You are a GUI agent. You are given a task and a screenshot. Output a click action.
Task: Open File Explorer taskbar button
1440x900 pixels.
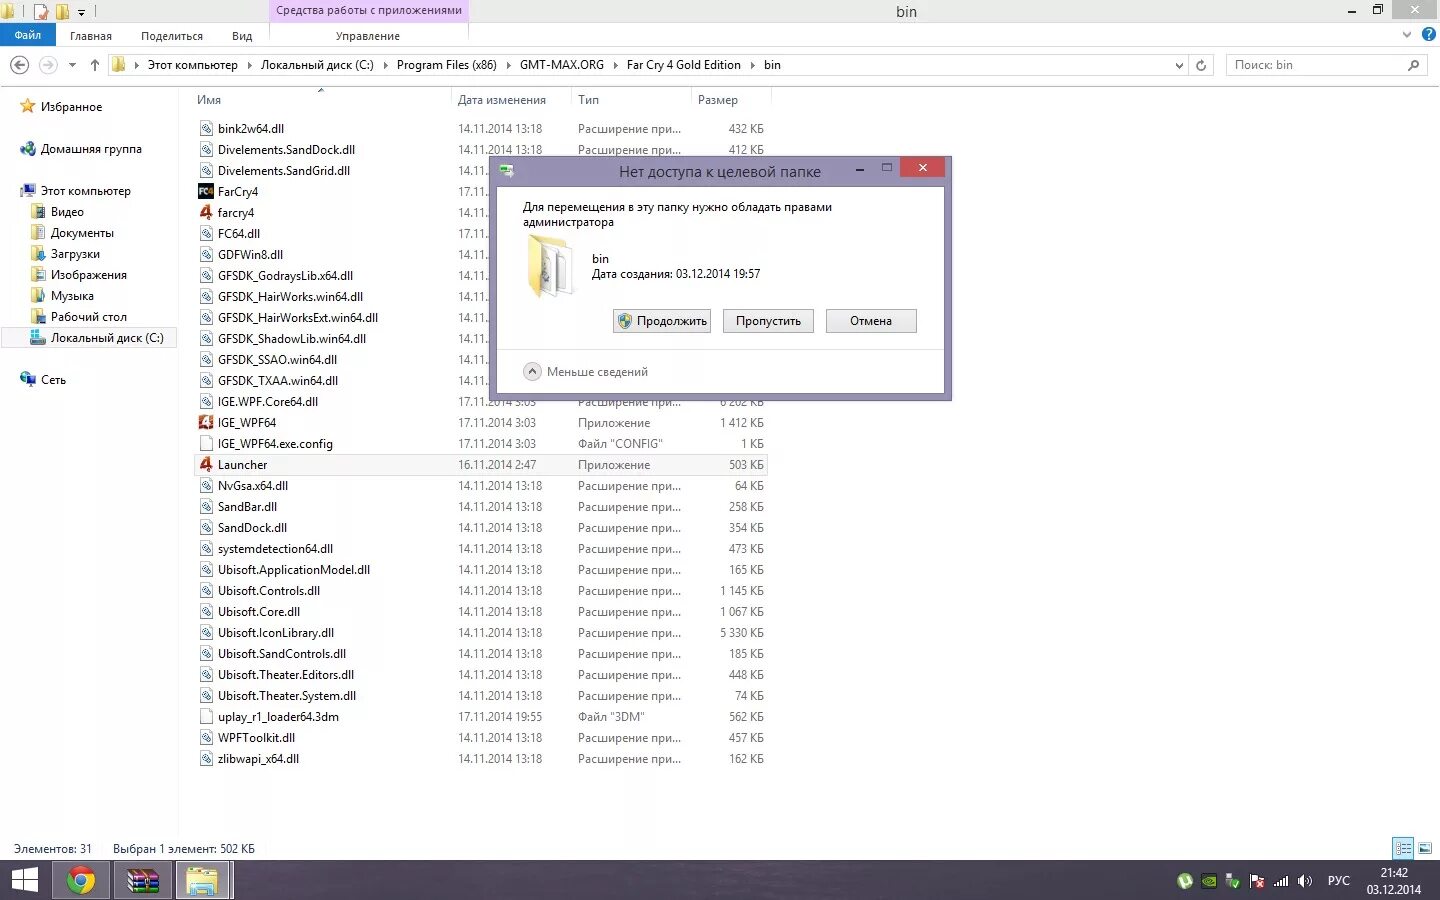pos(202,881)
